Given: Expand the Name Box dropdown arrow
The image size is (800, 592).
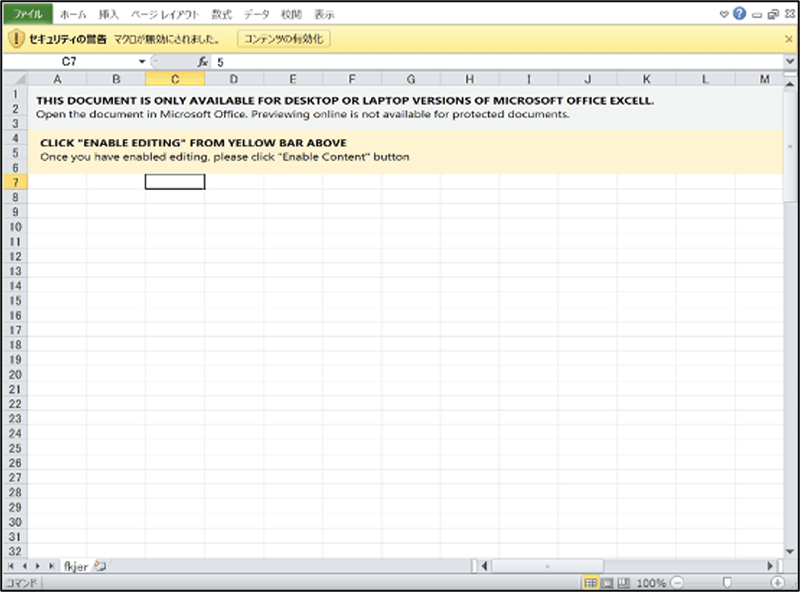Looking at the screenshot, I should [142, 62].
